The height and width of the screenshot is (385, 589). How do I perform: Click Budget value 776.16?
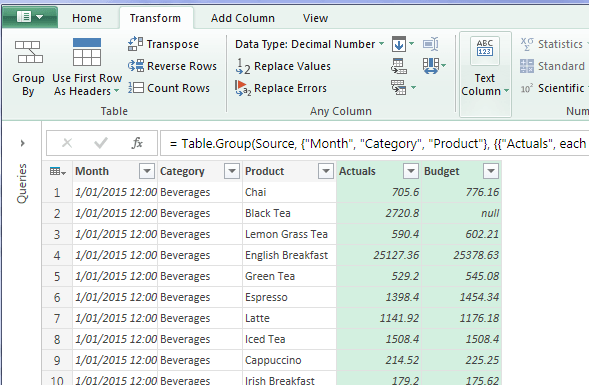[462, 192]
